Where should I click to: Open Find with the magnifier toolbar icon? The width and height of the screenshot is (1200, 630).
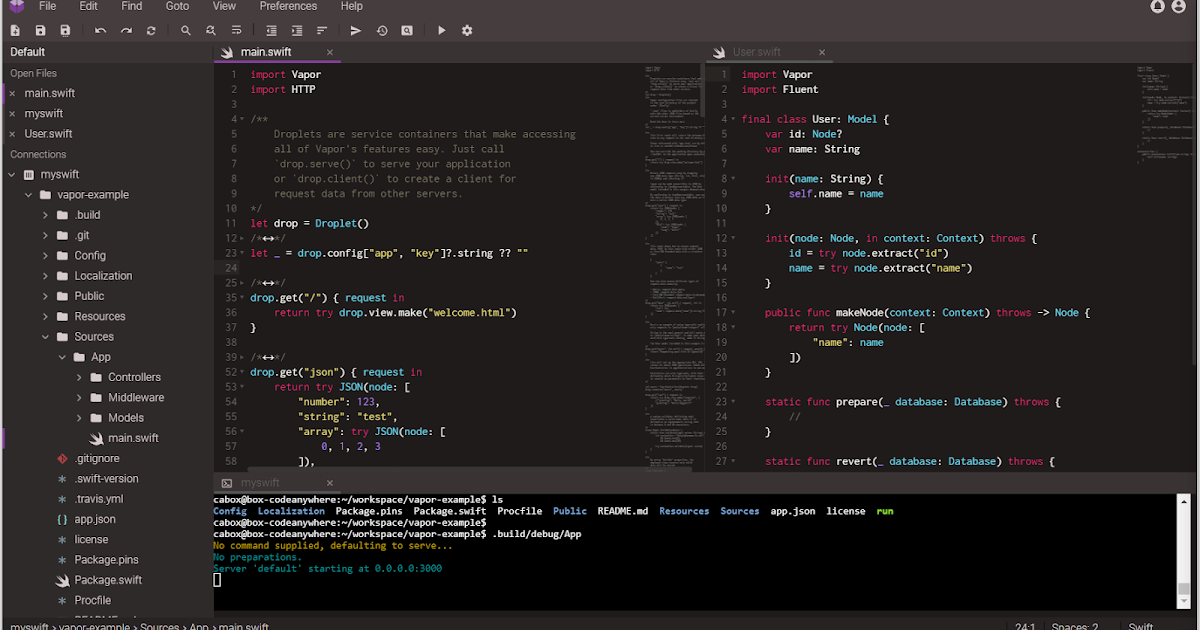(x=186, y=31)
